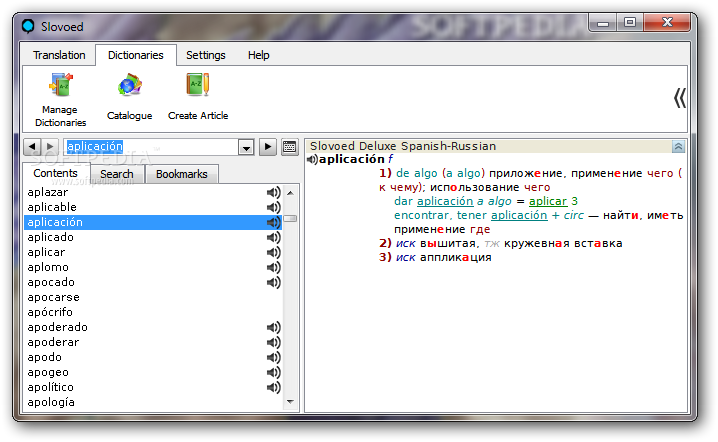
Task: Play audio for apocado
Action: coord(273,282)
